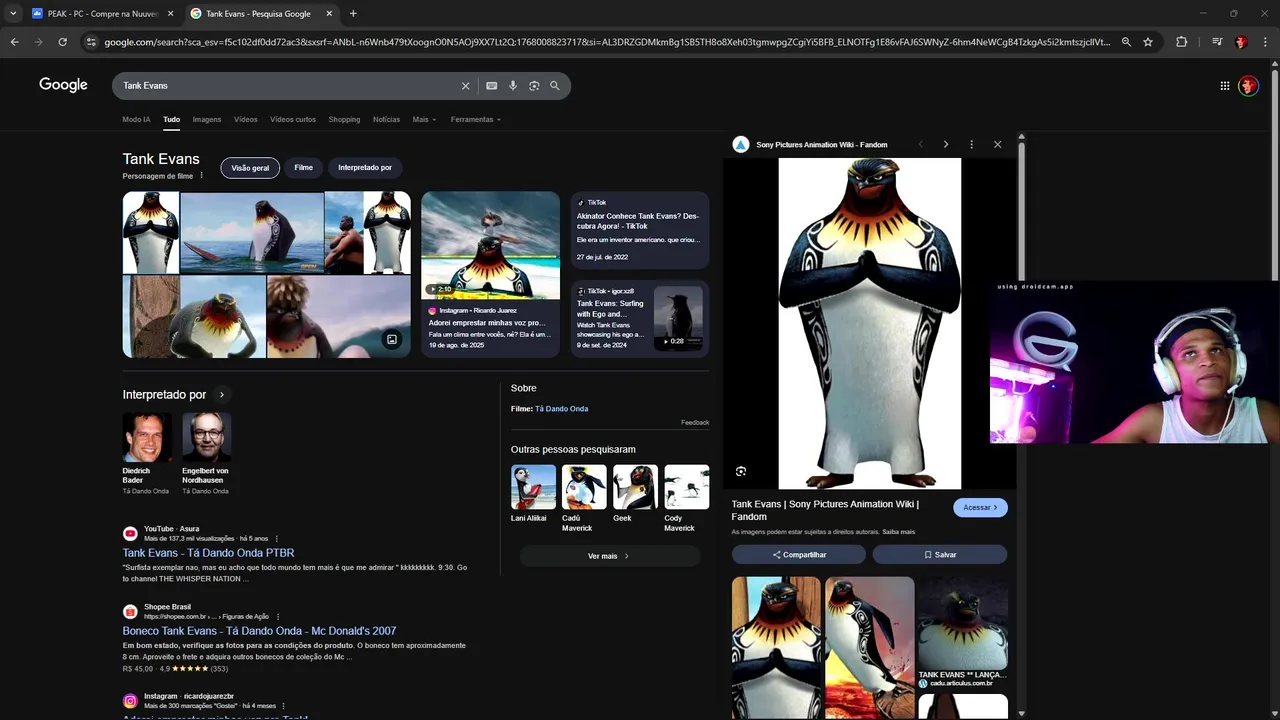Click the Saiba mais link
The image size is (1280, 720).
coord(899,532)
